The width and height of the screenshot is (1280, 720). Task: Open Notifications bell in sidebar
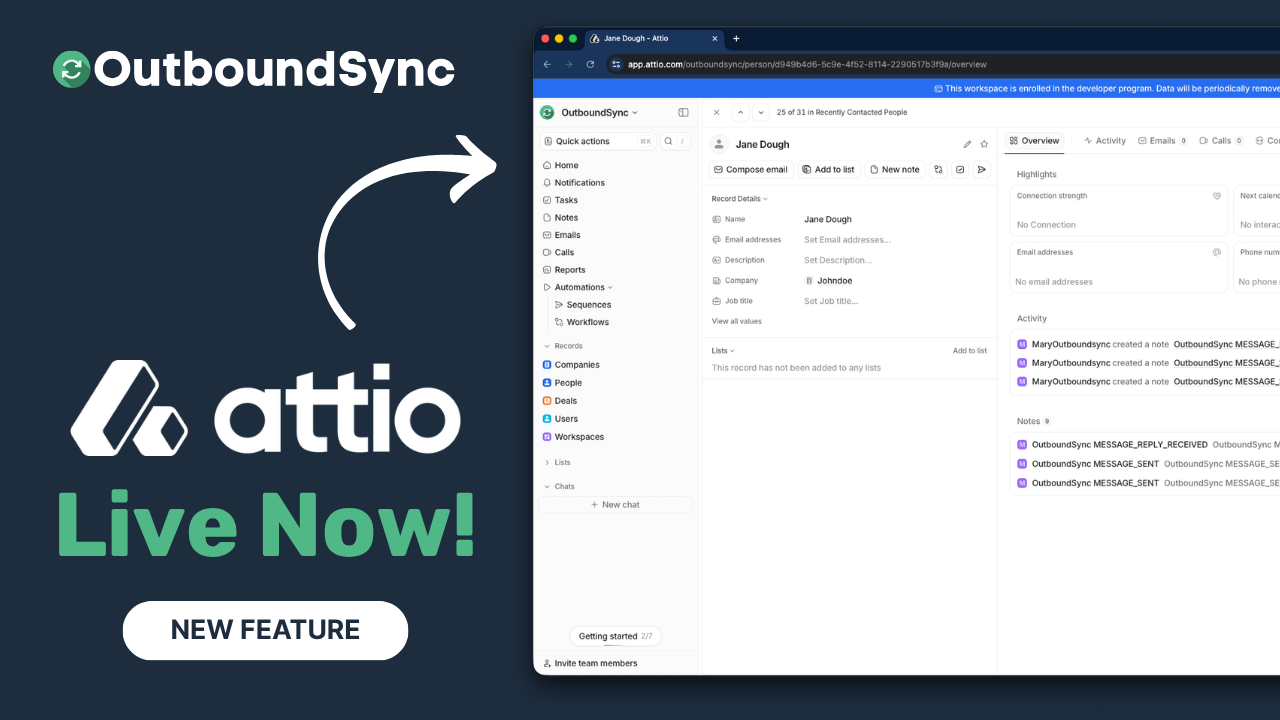point(573,183)
